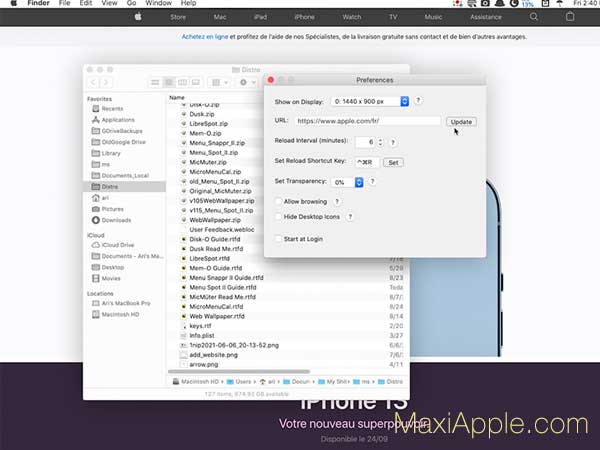This screenshot has width=600, height=450.
Task: Click into the URL text field
Action: coord(367,121)
